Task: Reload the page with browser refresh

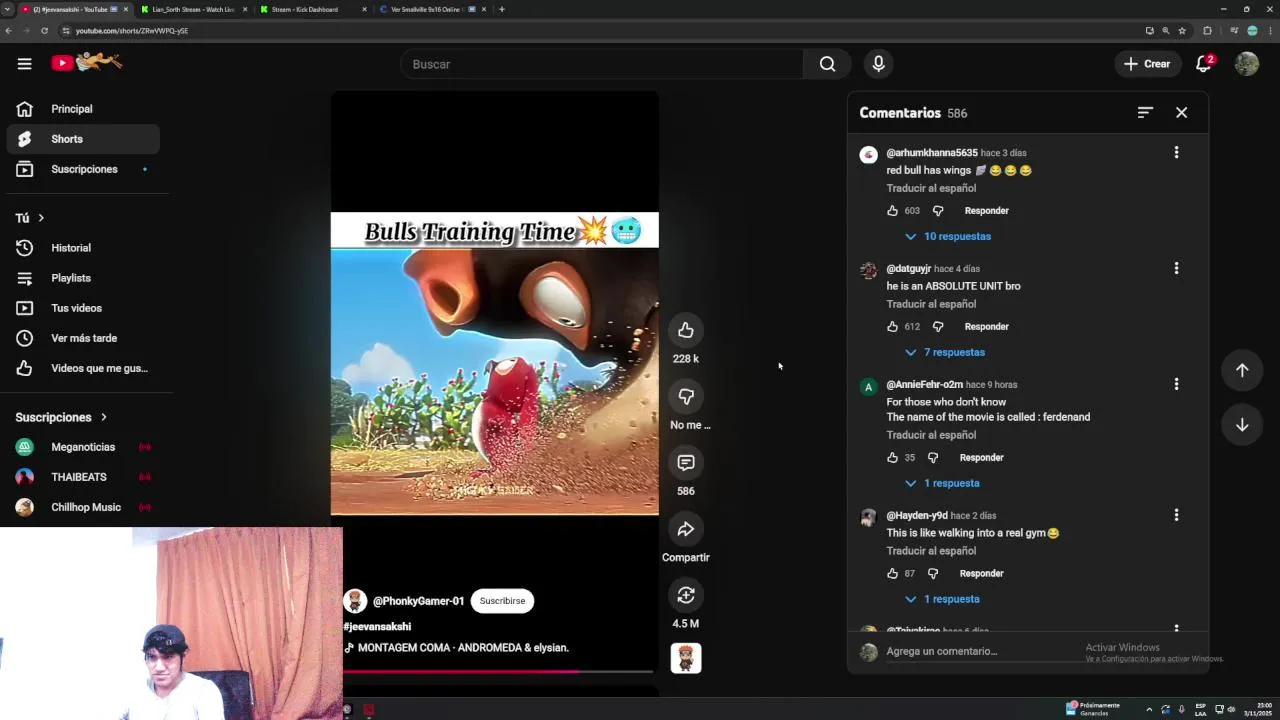Action: [44, 31]
